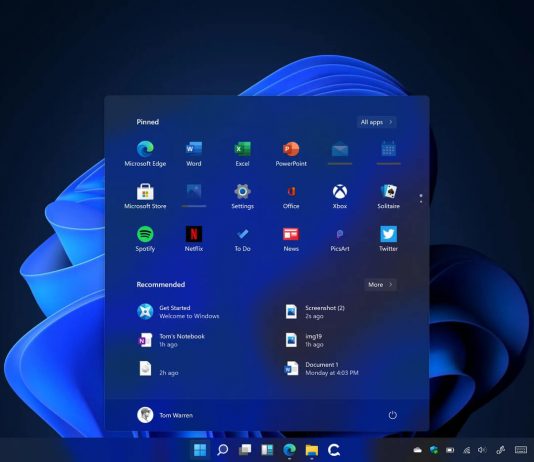The height and width of the screenshot is (462, 534).
Task: Click the All apps button
Action: pyautogui.click(x=376, y=122)
